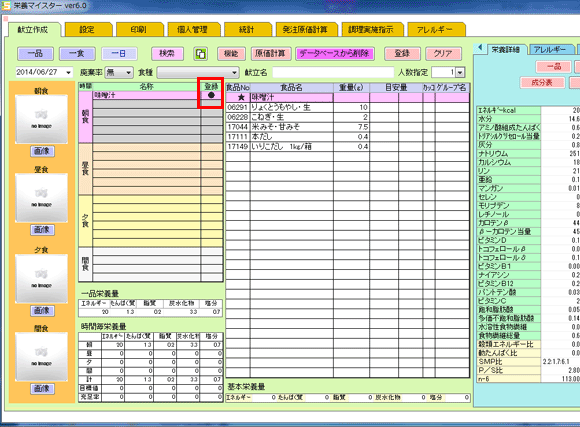Open the 食種 combo box

(198, 73)
